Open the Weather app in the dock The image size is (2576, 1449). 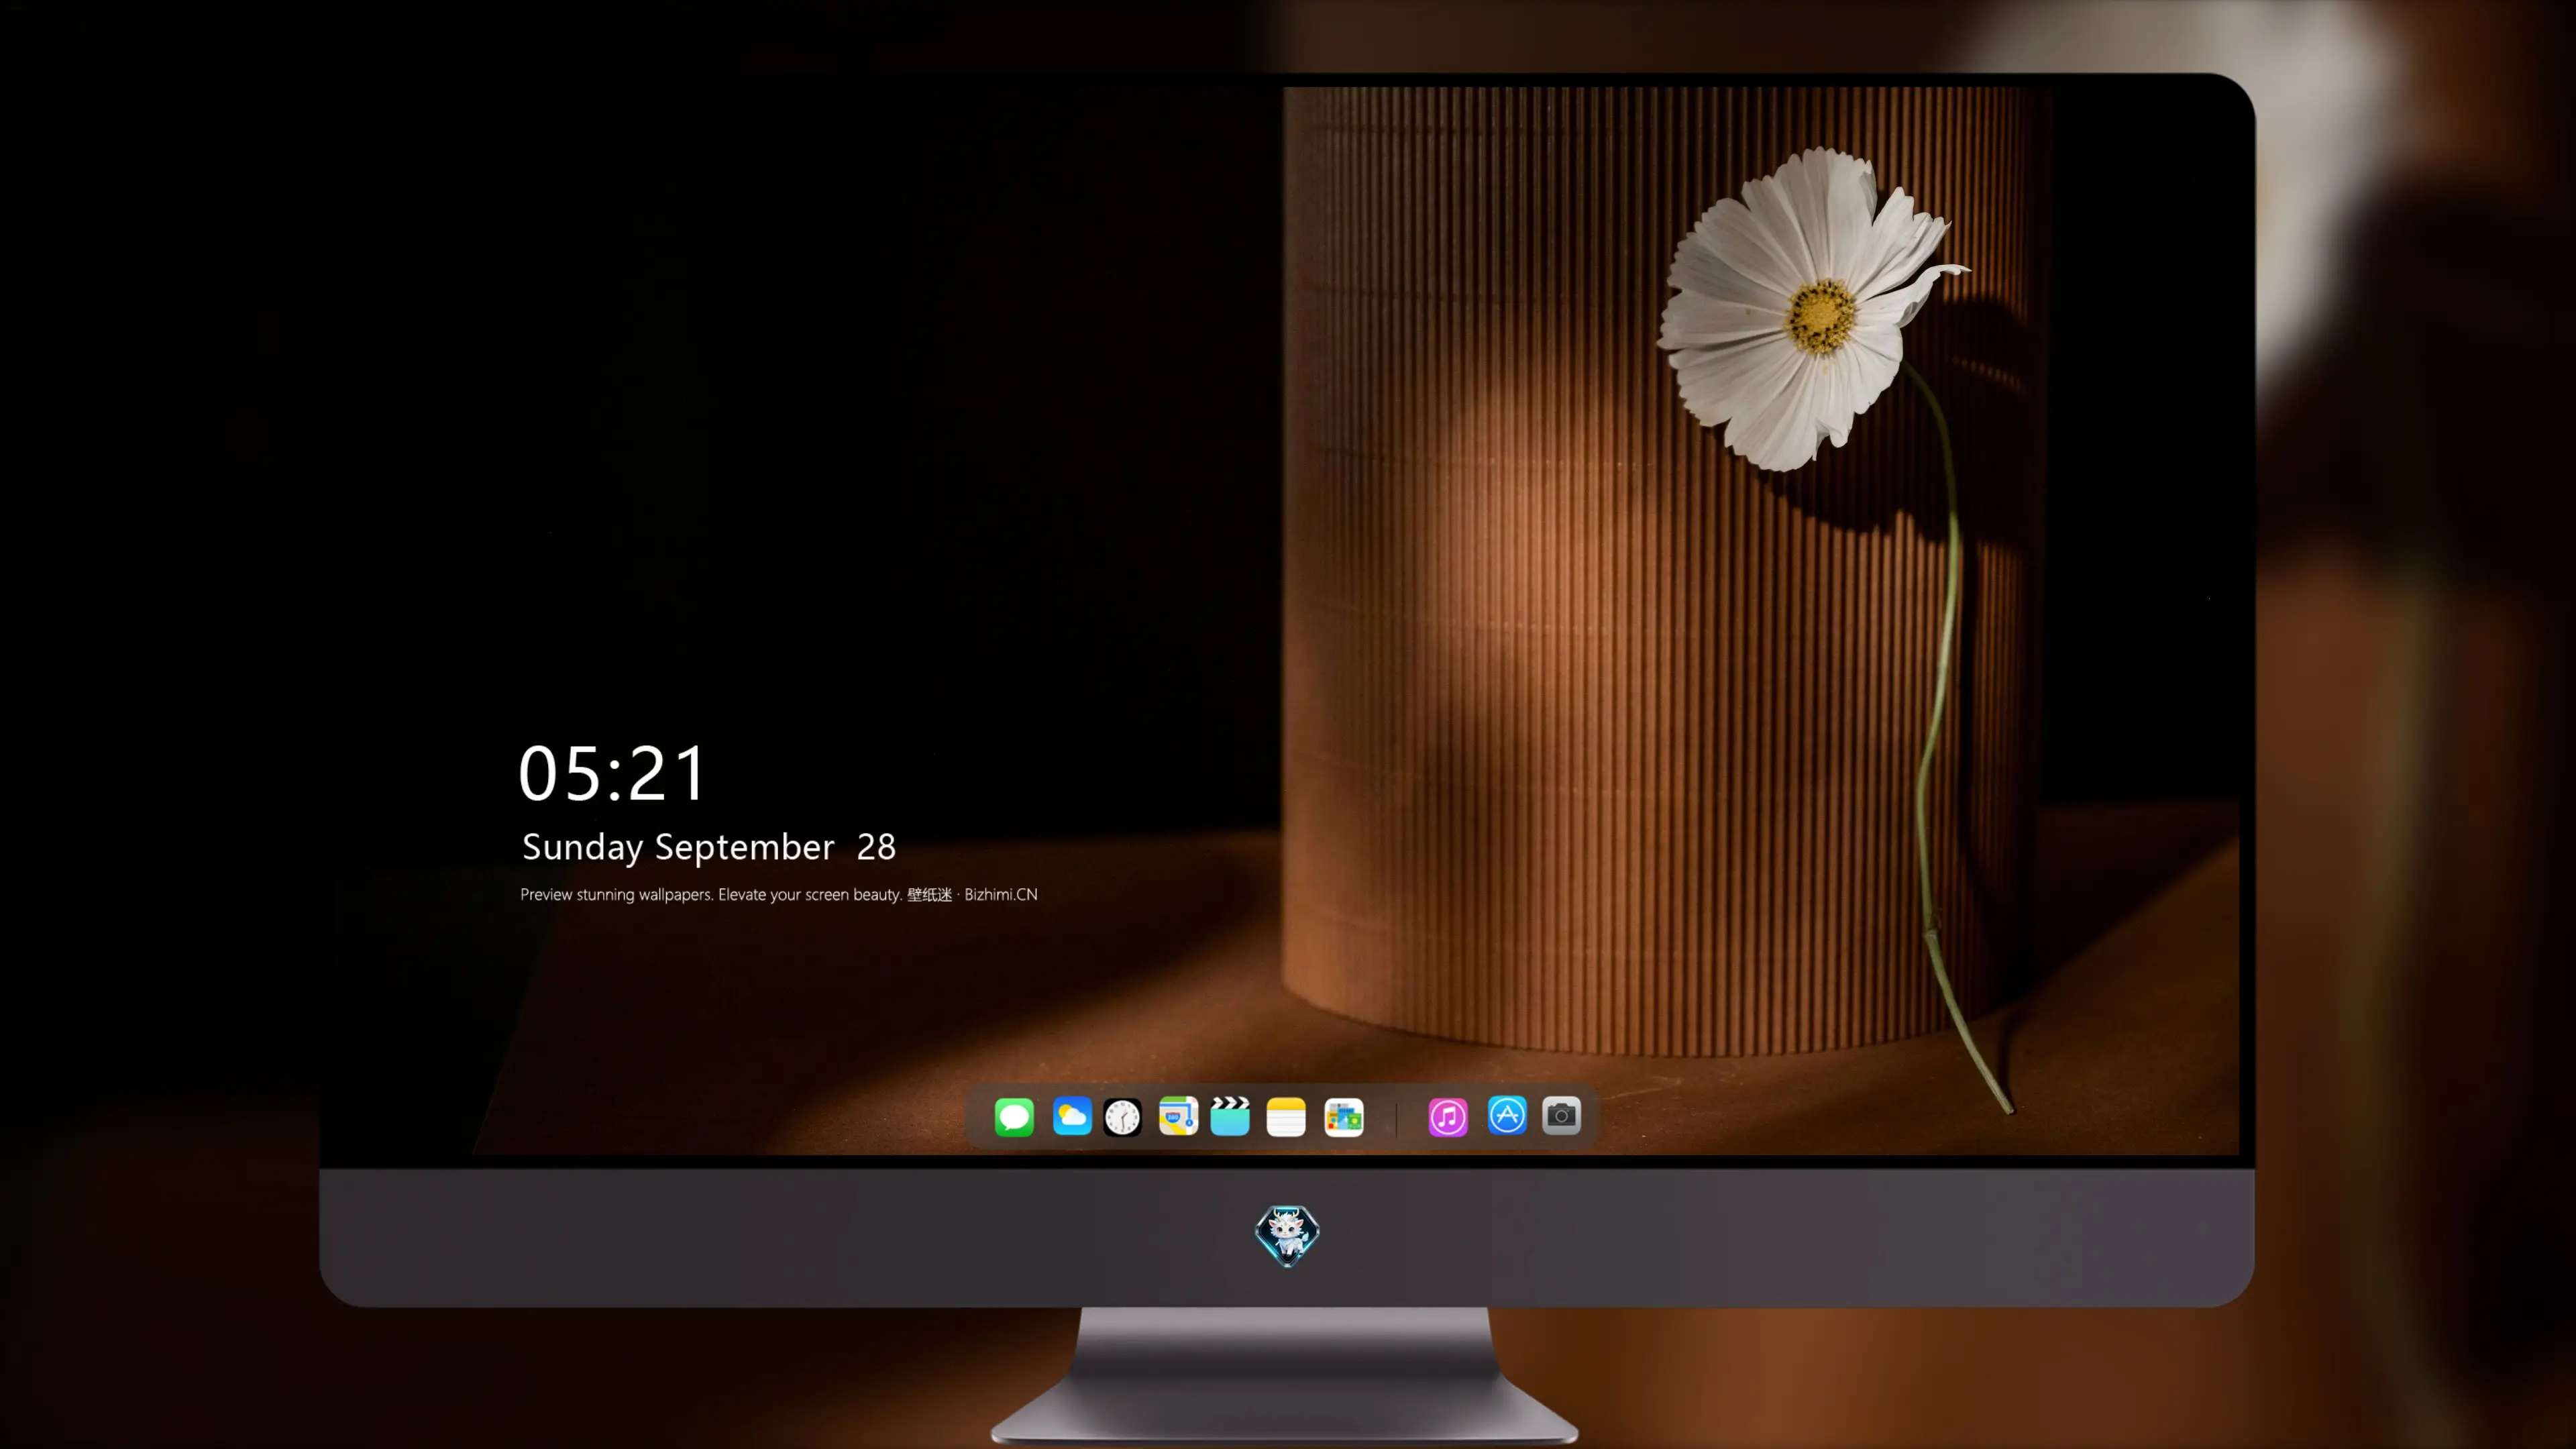[1072, 1117]
